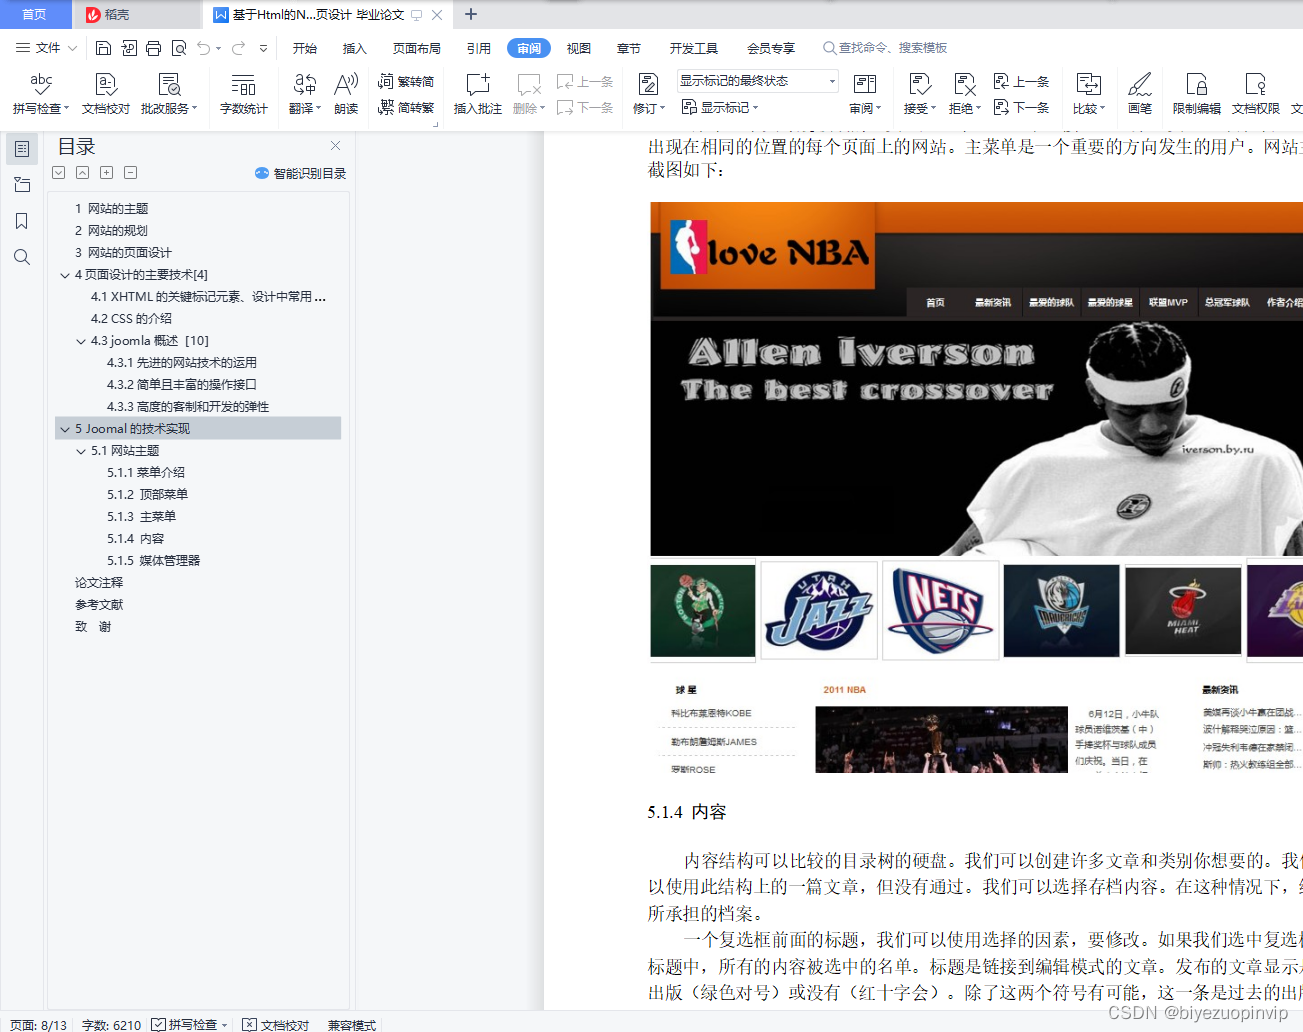
Task: Switch to 引用 ribbon tab
Action: (x=479, y=48)
